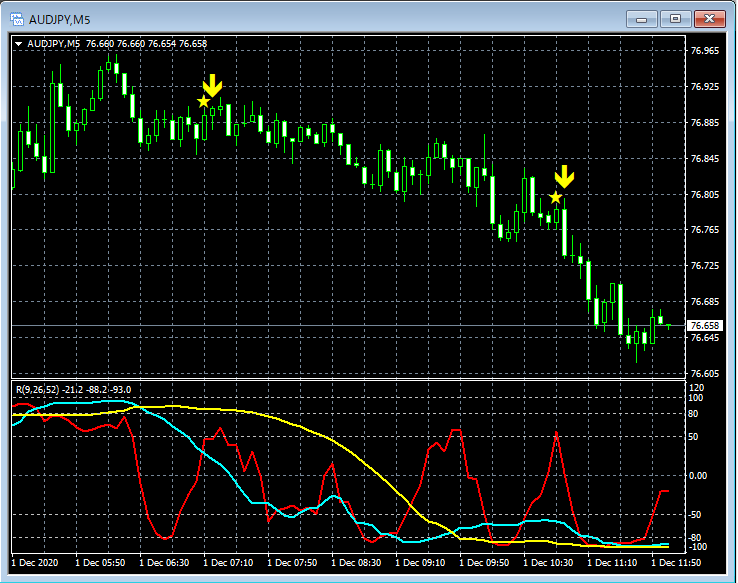Click the current price label 76.658
This screenshot has height=583, width=738.
[705, 326]
